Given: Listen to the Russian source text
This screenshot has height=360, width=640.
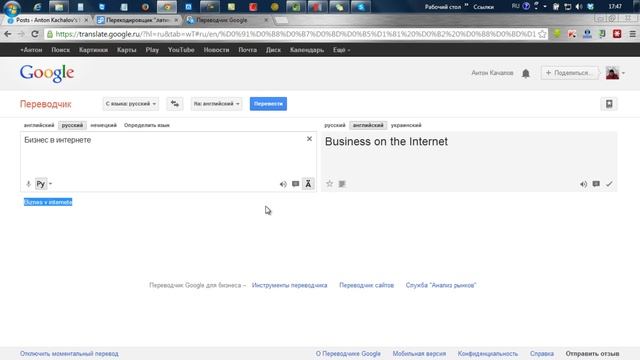Looking at the screenshot, I should 283,184.
